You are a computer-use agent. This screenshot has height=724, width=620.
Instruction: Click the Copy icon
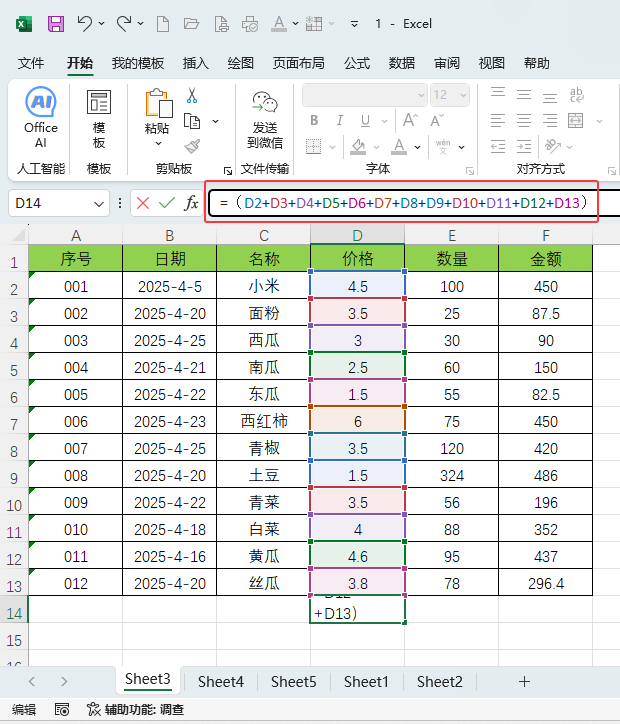click(x=192, y=121)
